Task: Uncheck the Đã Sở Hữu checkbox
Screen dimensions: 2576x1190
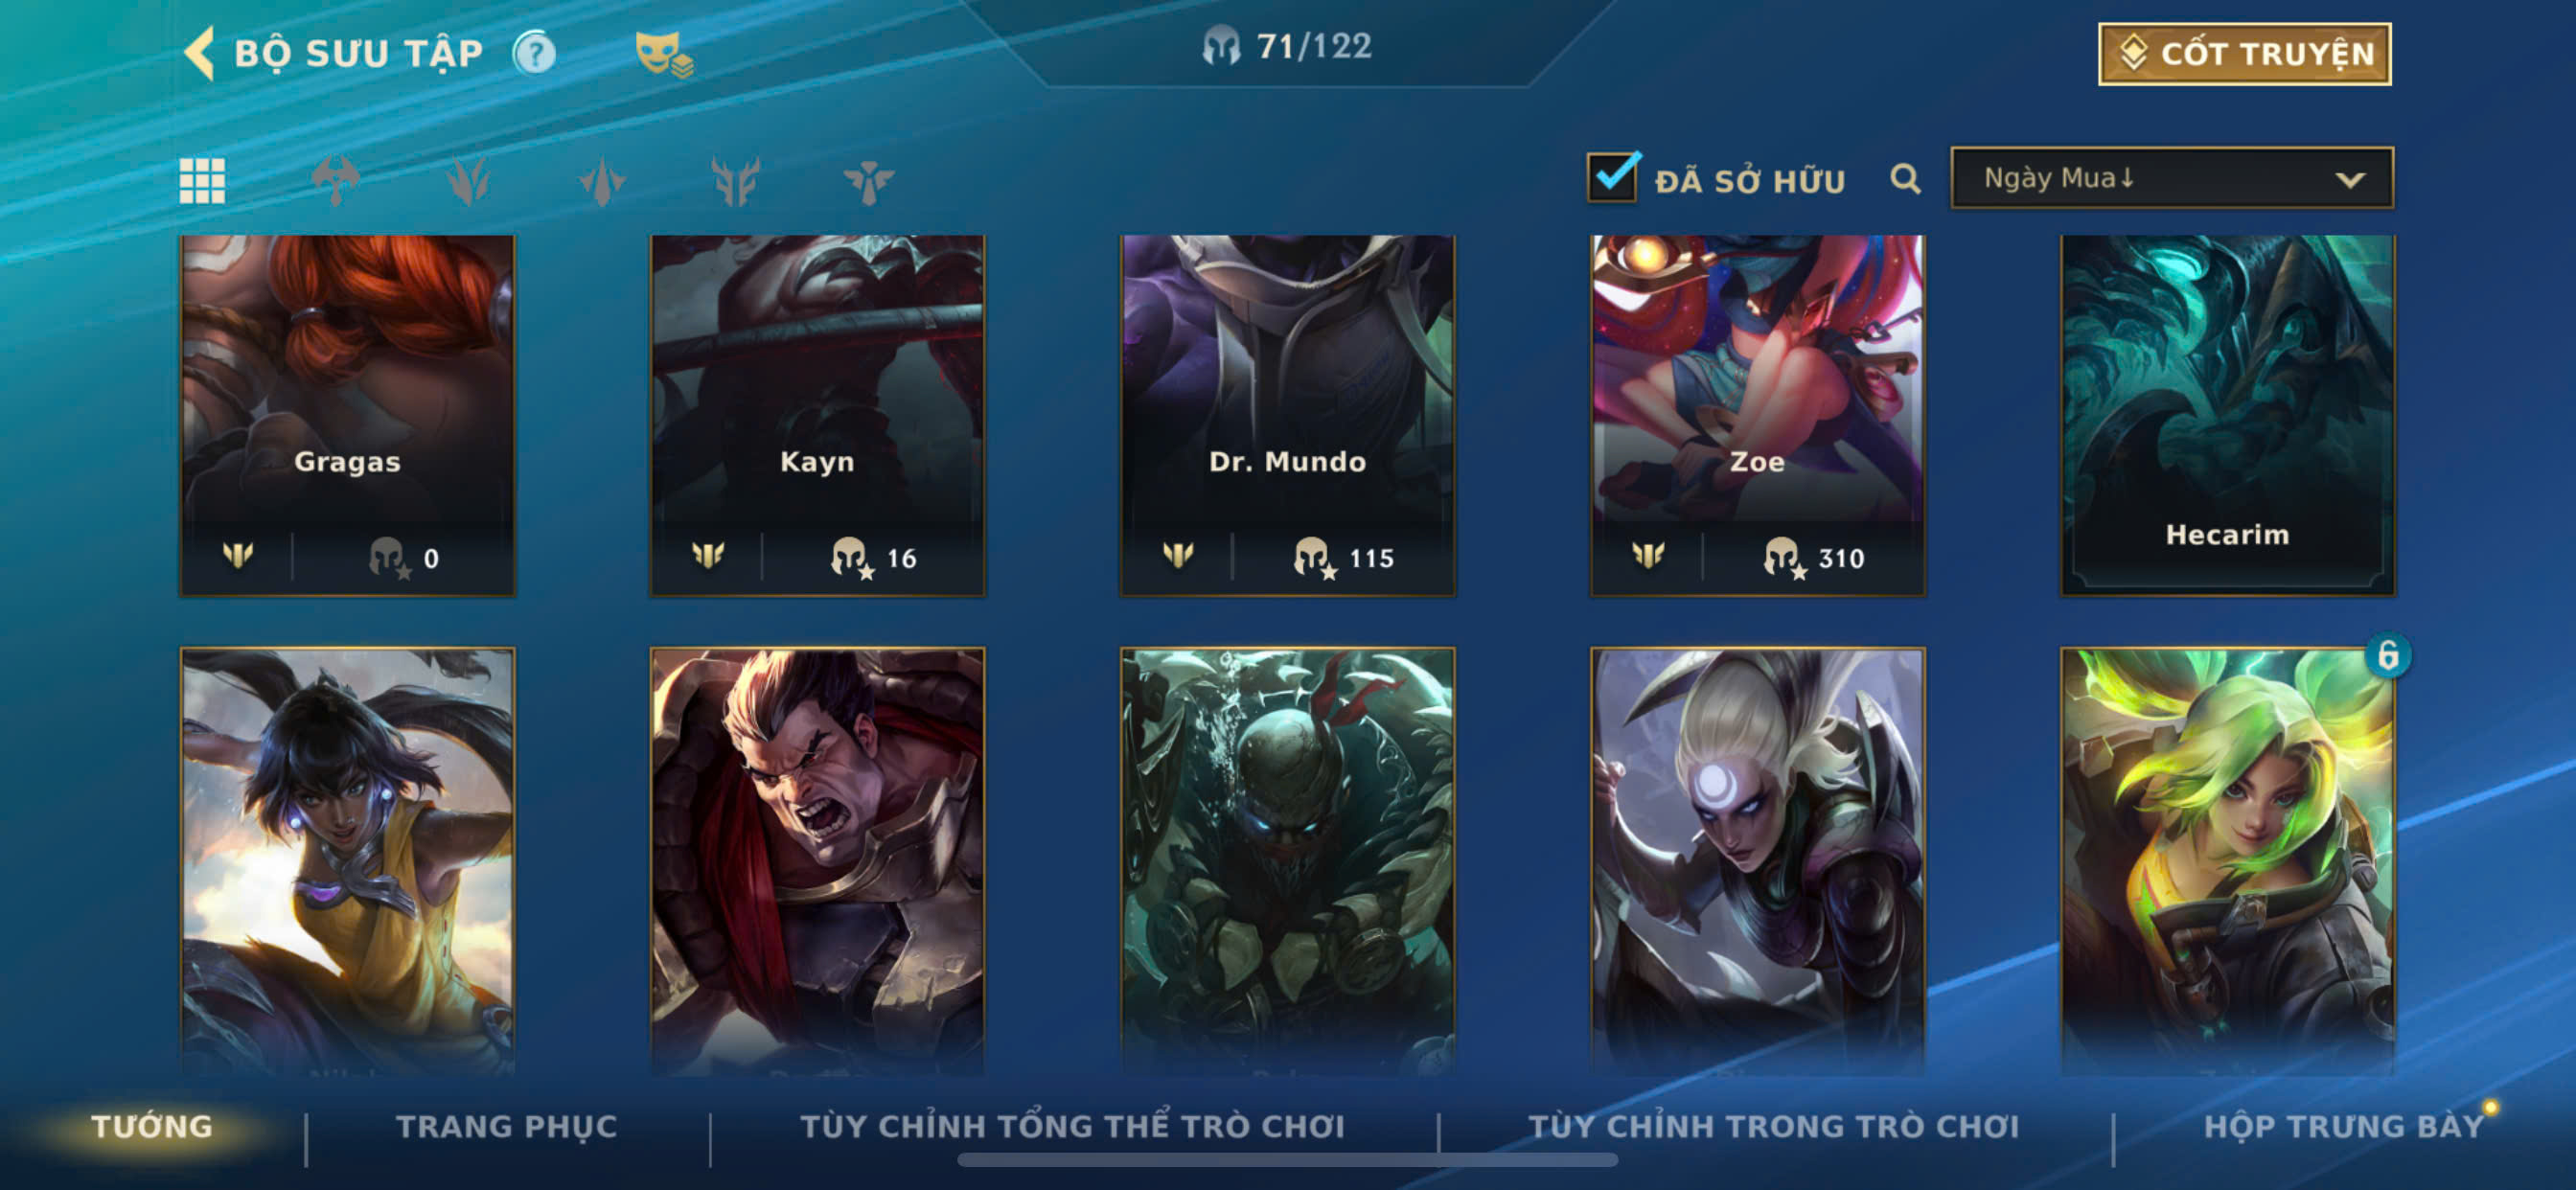Action: click(x=1613, y=178)
